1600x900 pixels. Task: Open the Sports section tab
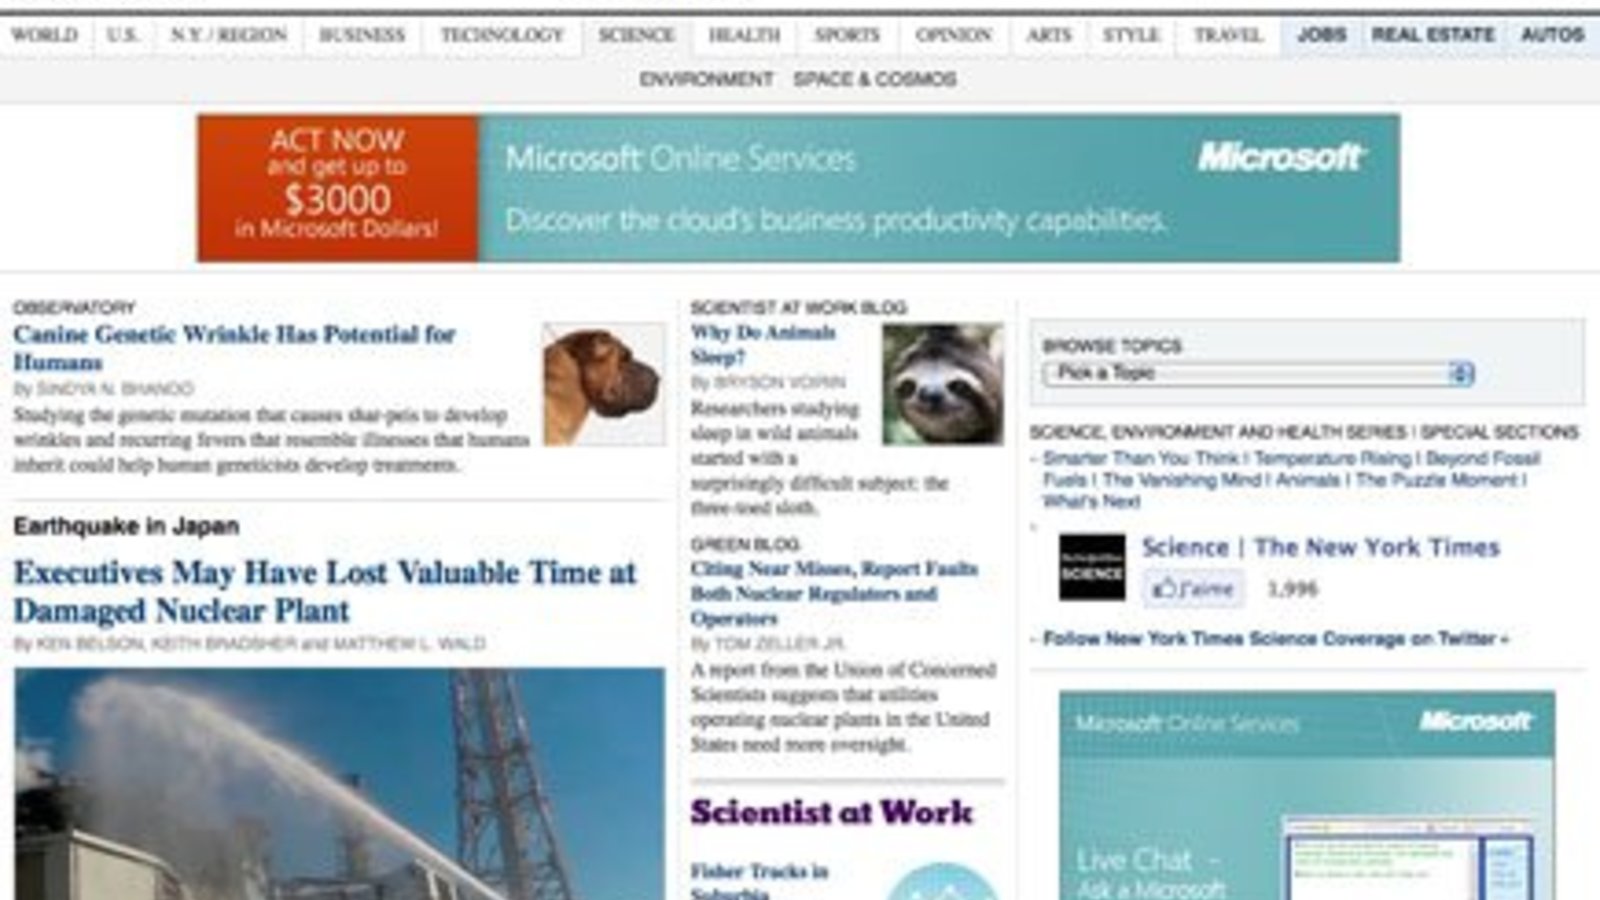(847, 35)
